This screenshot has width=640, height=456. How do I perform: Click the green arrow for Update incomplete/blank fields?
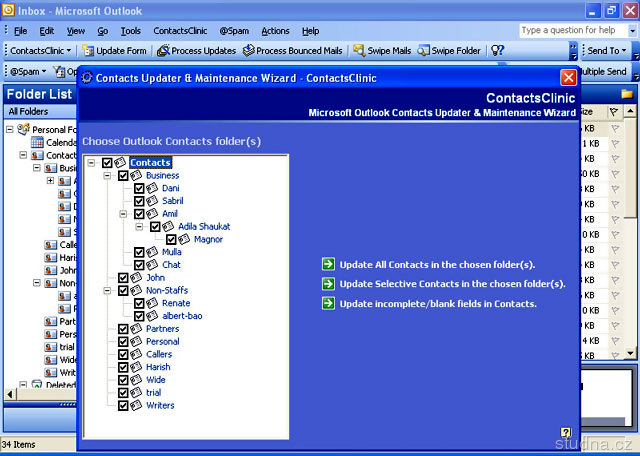click(x=328, y=303)
